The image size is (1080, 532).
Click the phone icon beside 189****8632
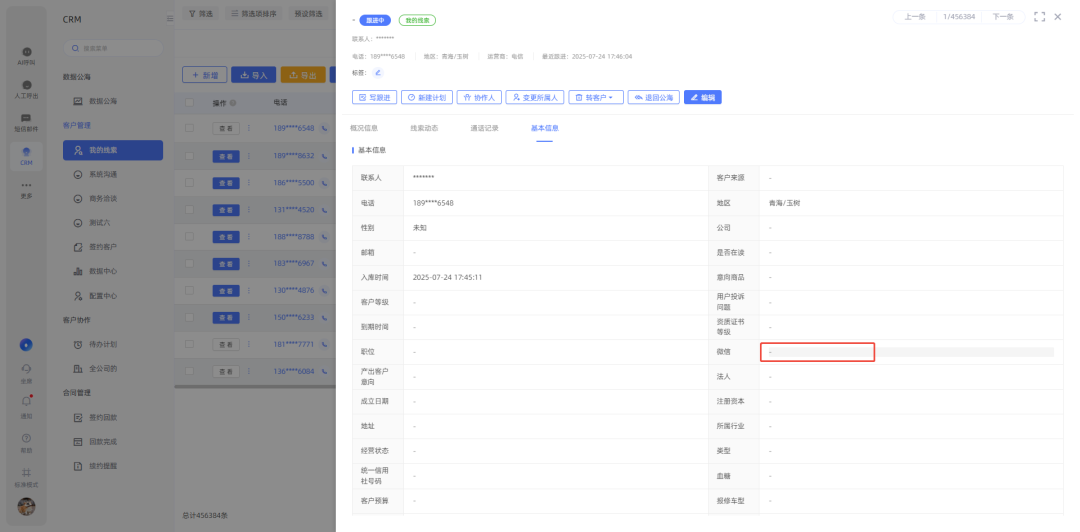tap(324, 156)
